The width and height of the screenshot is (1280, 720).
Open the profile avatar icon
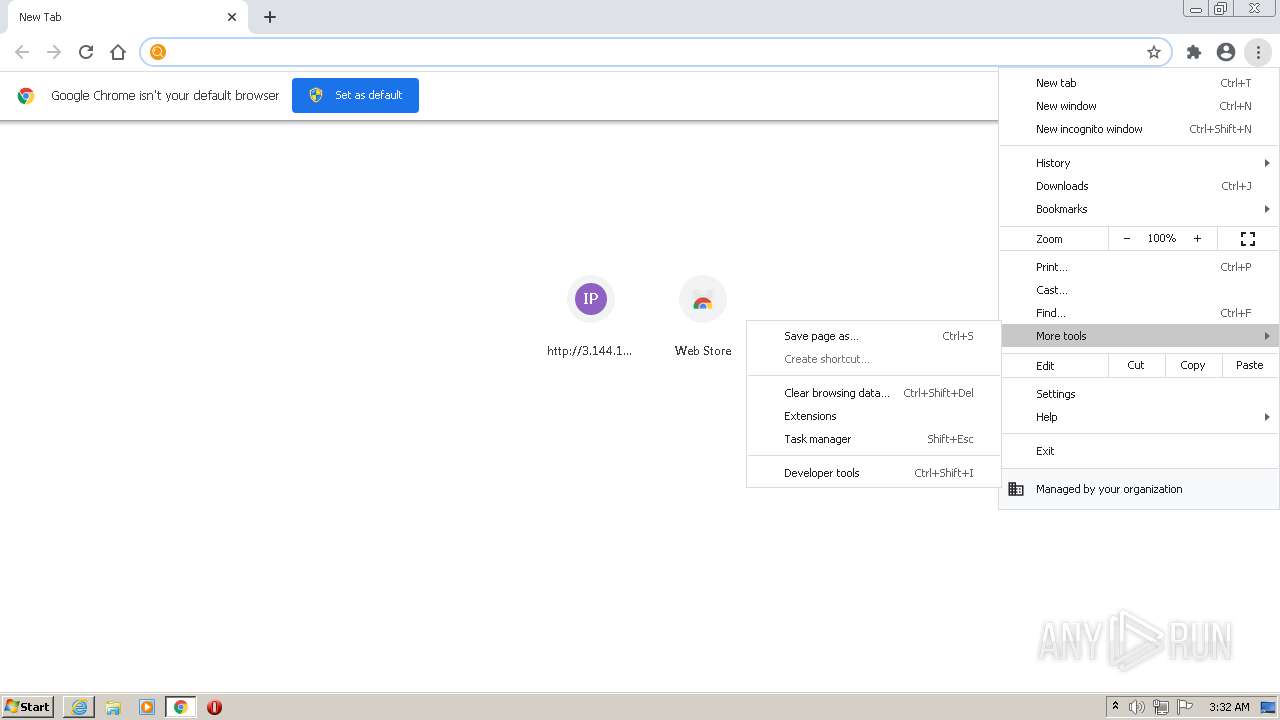pyautogui.click(x=1226, y=52)
